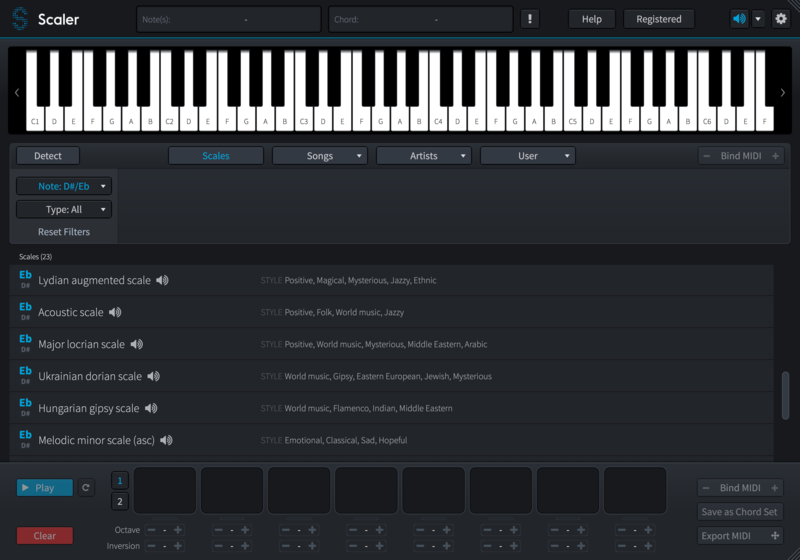Click the Reset Filters button
The width and height of the screenshot is (800, 560).
64,232
